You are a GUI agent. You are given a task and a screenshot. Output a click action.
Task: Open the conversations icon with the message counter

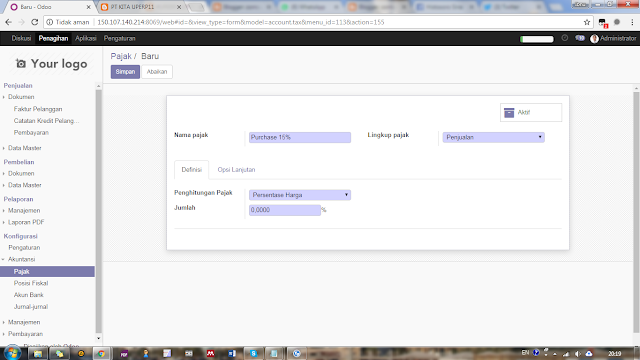tap(580, 38)
